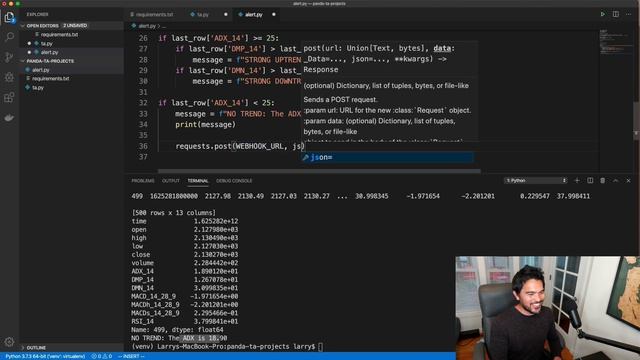Click the editor vertical scrollbar
640x360 pixels.
(636, 120)
